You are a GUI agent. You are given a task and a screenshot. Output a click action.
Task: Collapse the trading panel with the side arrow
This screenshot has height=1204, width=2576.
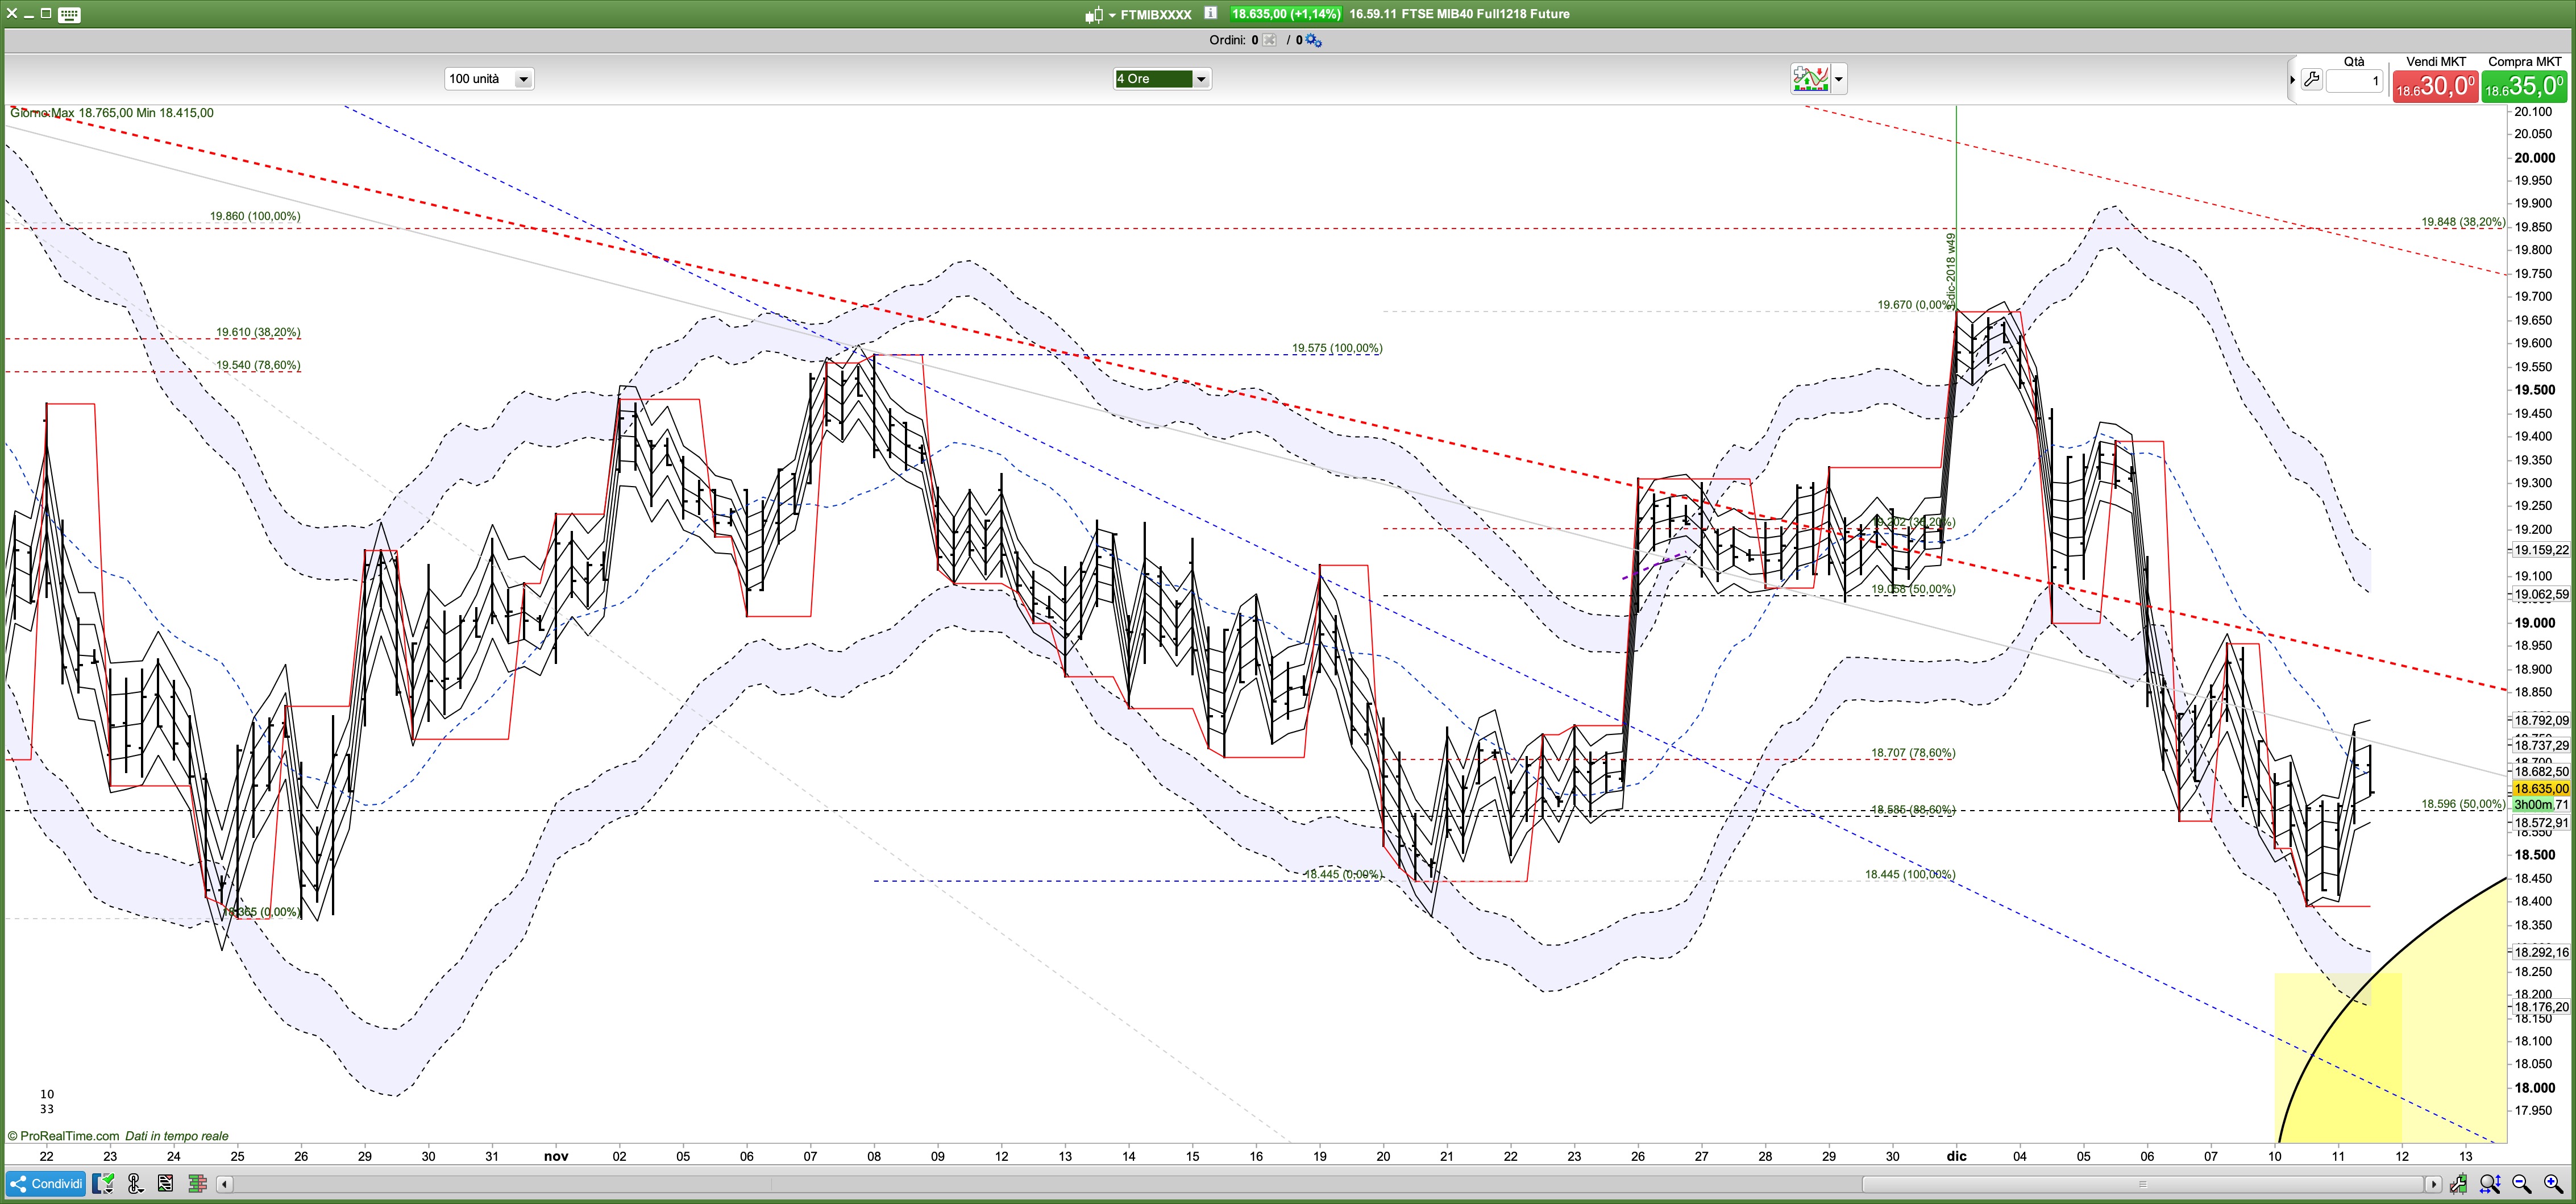[2292, 80]
